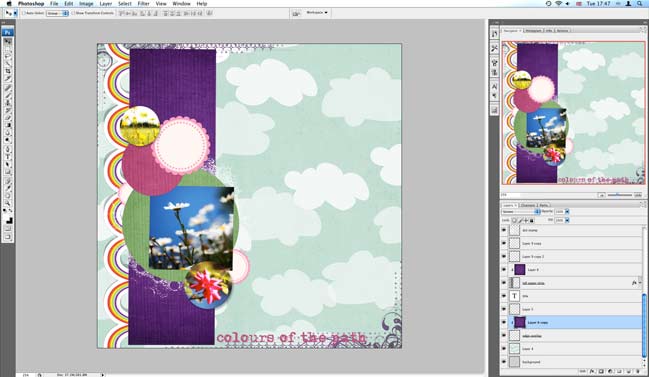Open the Layer menu
The height and width of the screenshot is (377, 649).
(x=106, y=4)
